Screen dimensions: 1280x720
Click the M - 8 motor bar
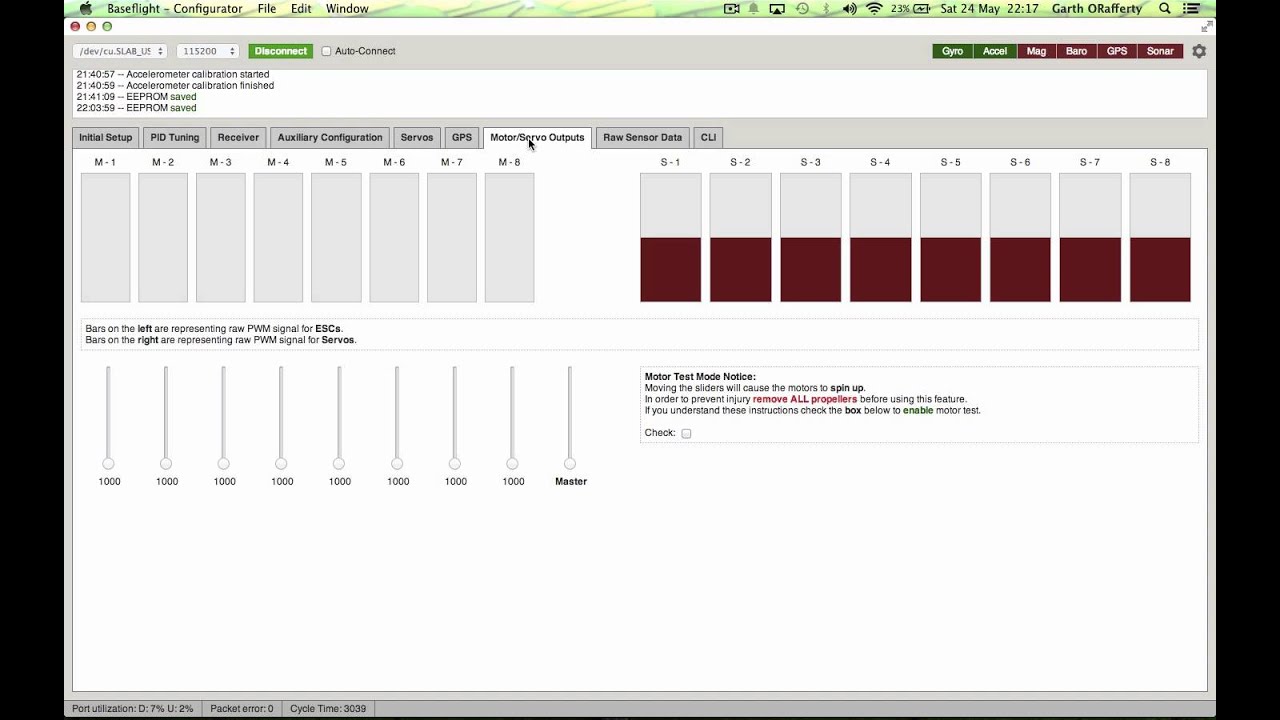click(x=510, y=237)
